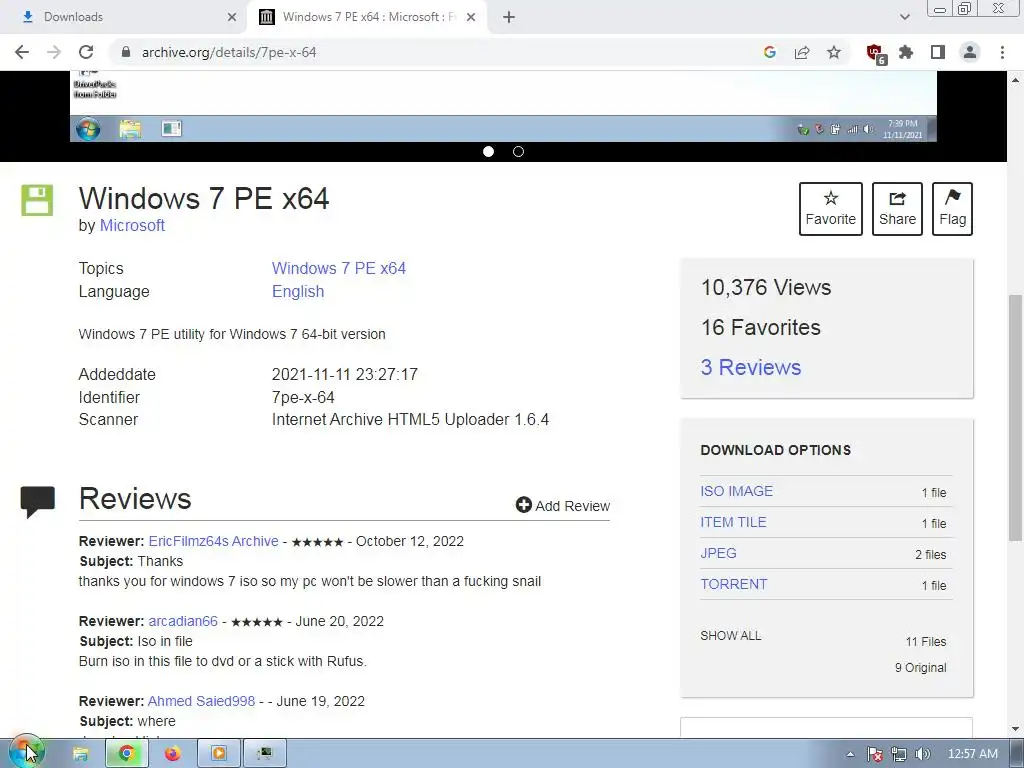
Task: Open the JPEG download option
Action: (718, 553)
